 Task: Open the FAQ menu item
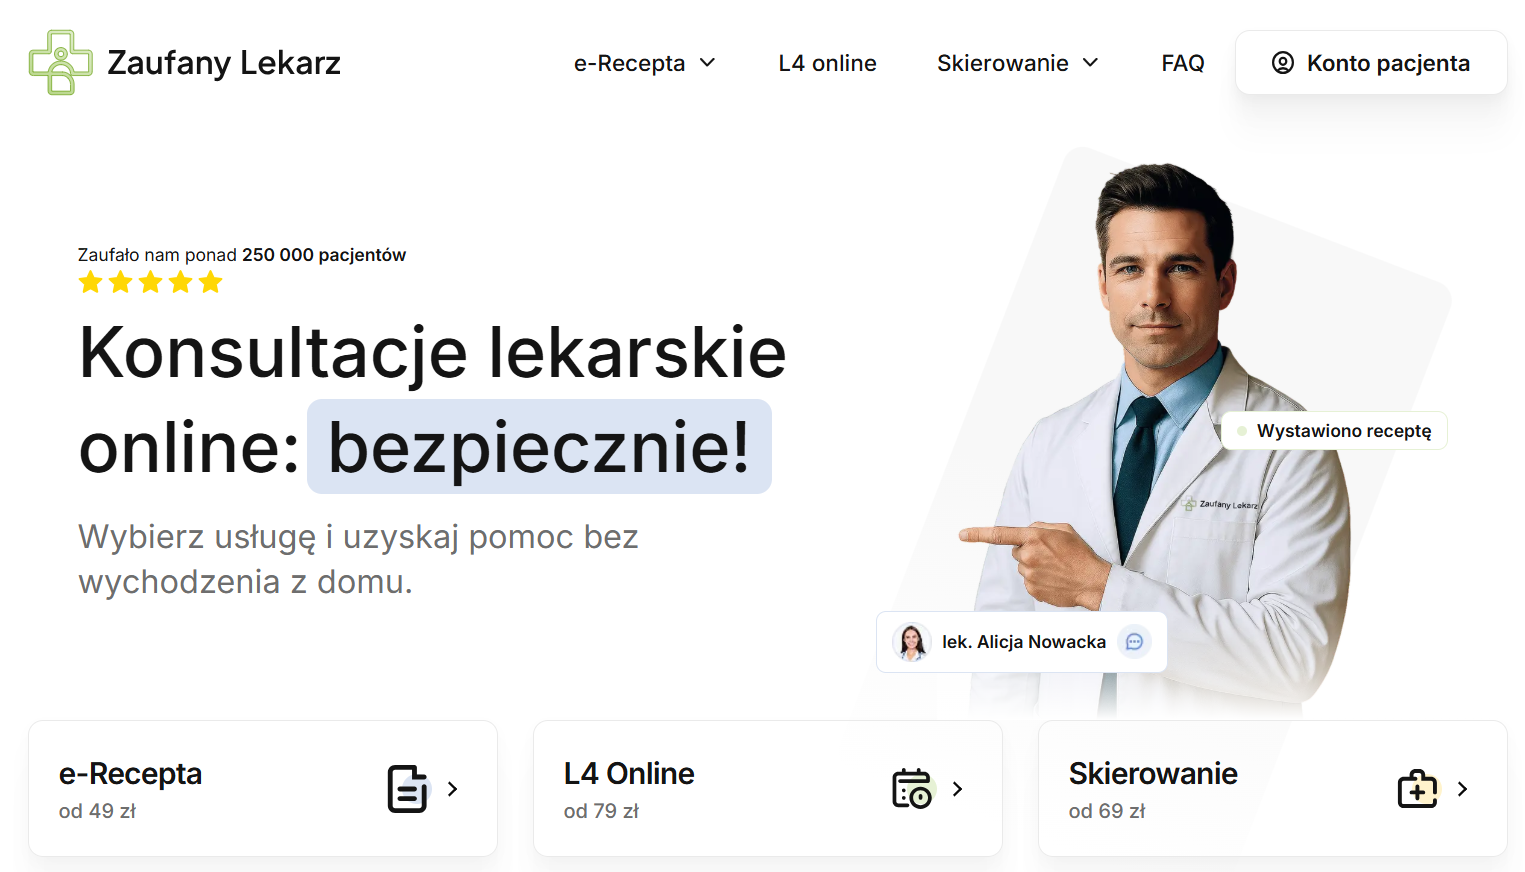(1182, 62)
